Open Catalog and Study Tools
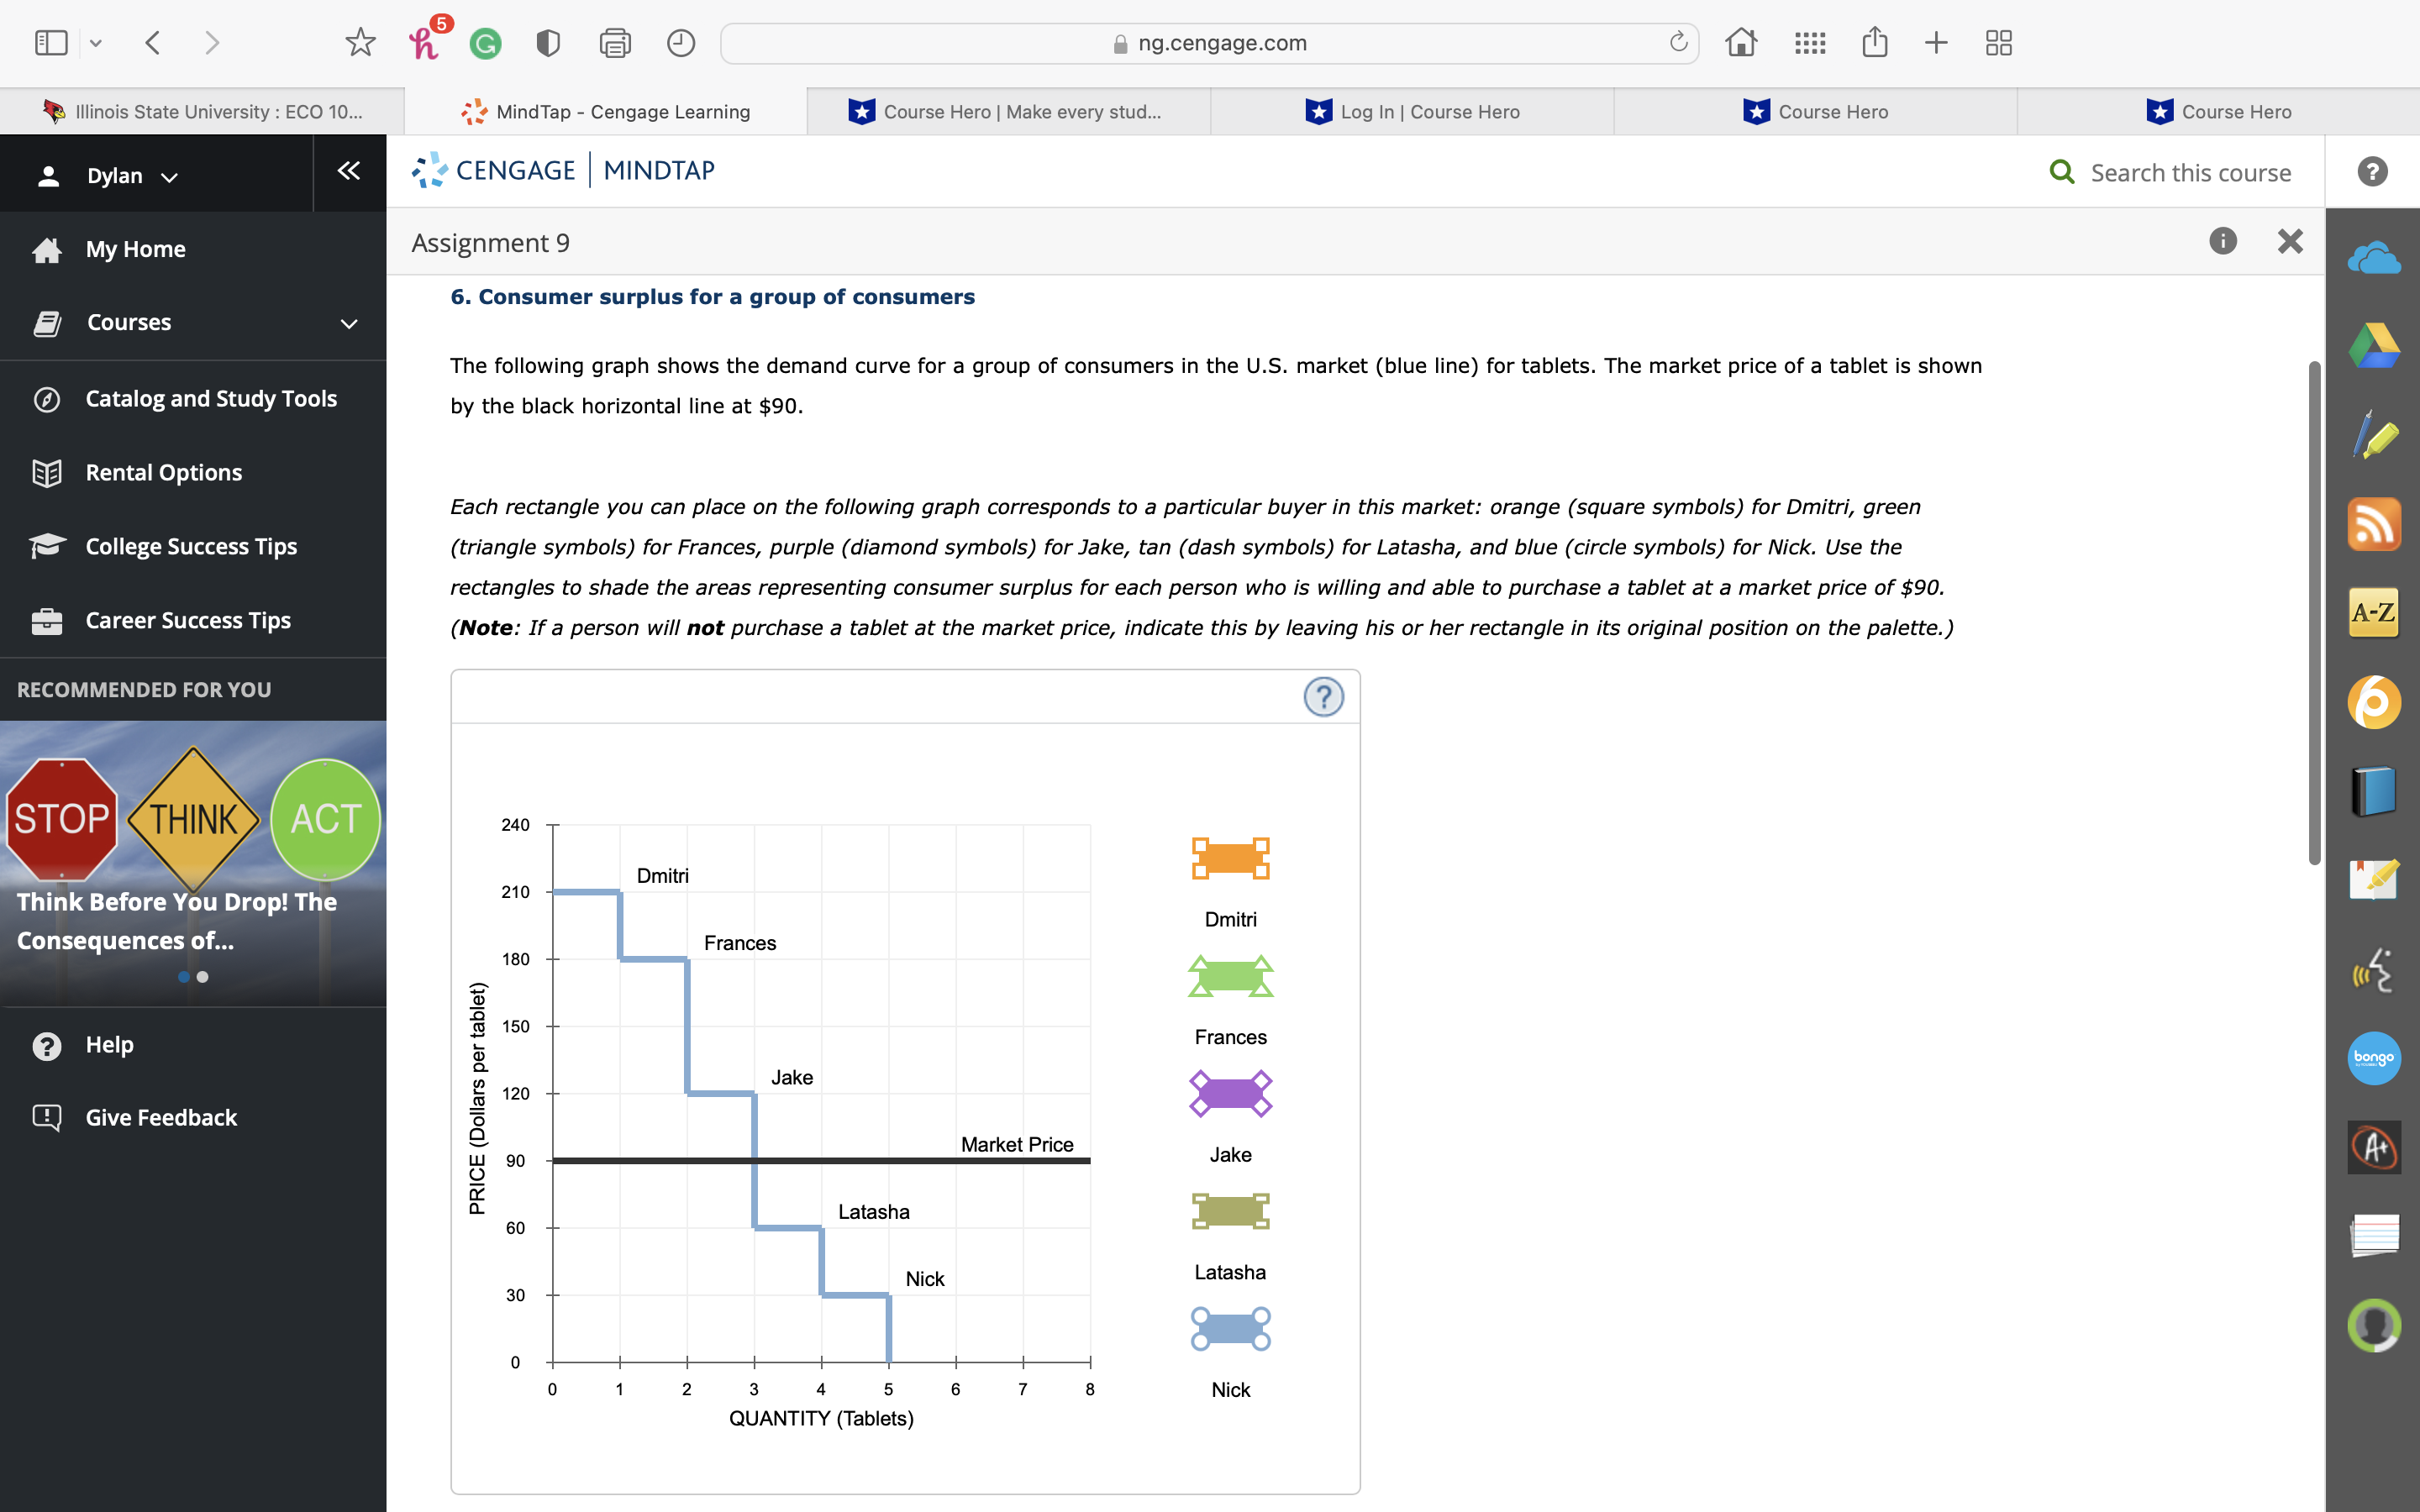Screen dimensions: 2420x1512 pos(211,399)
